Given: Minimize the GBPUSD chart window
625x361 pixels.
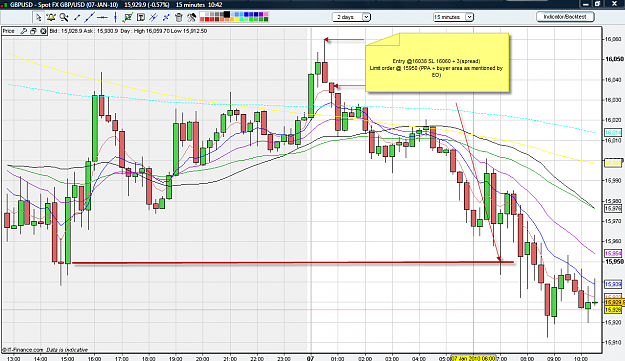Looking at the screenshot, I should (585, 4).
